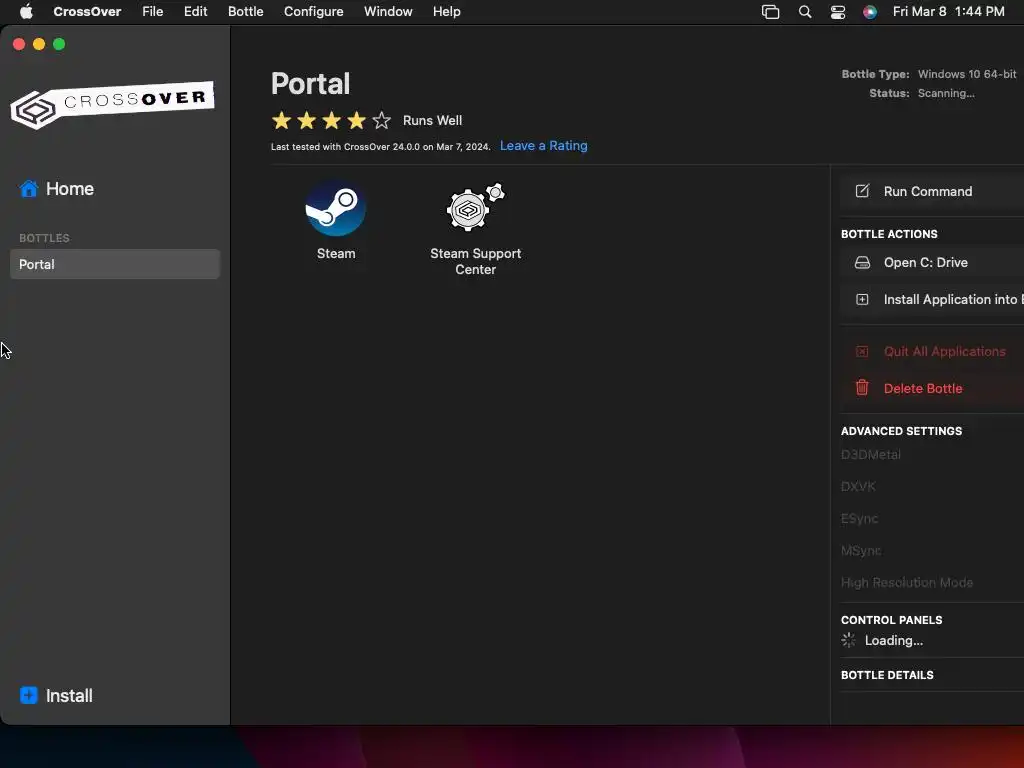Open the Bottle menu
The height and width of the screenshot is (768, 1024).
click(x=246, y=12)
